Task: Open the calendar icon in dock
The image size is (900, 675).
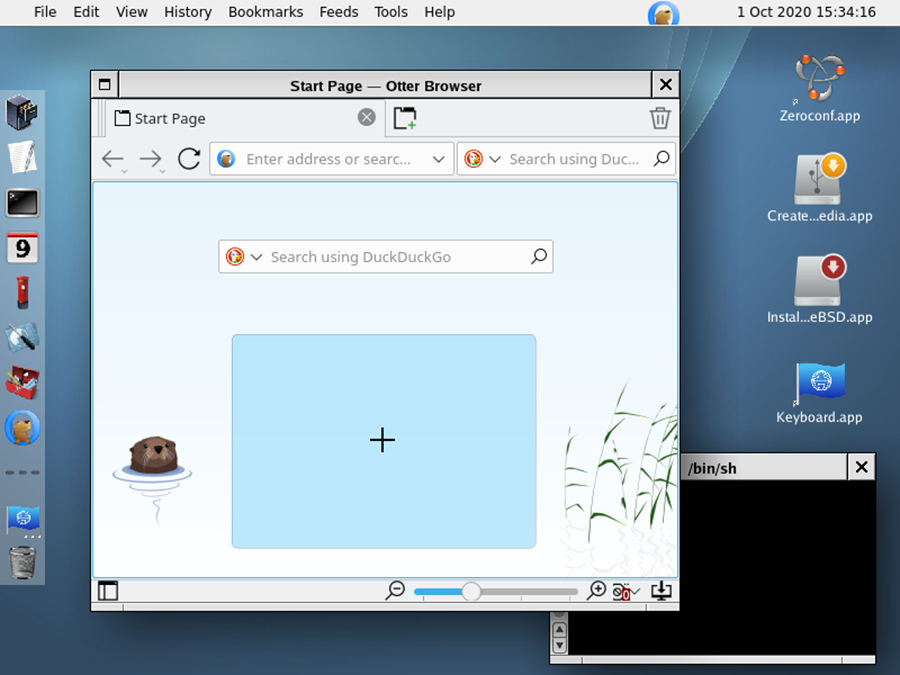Action: click(22, 248)
